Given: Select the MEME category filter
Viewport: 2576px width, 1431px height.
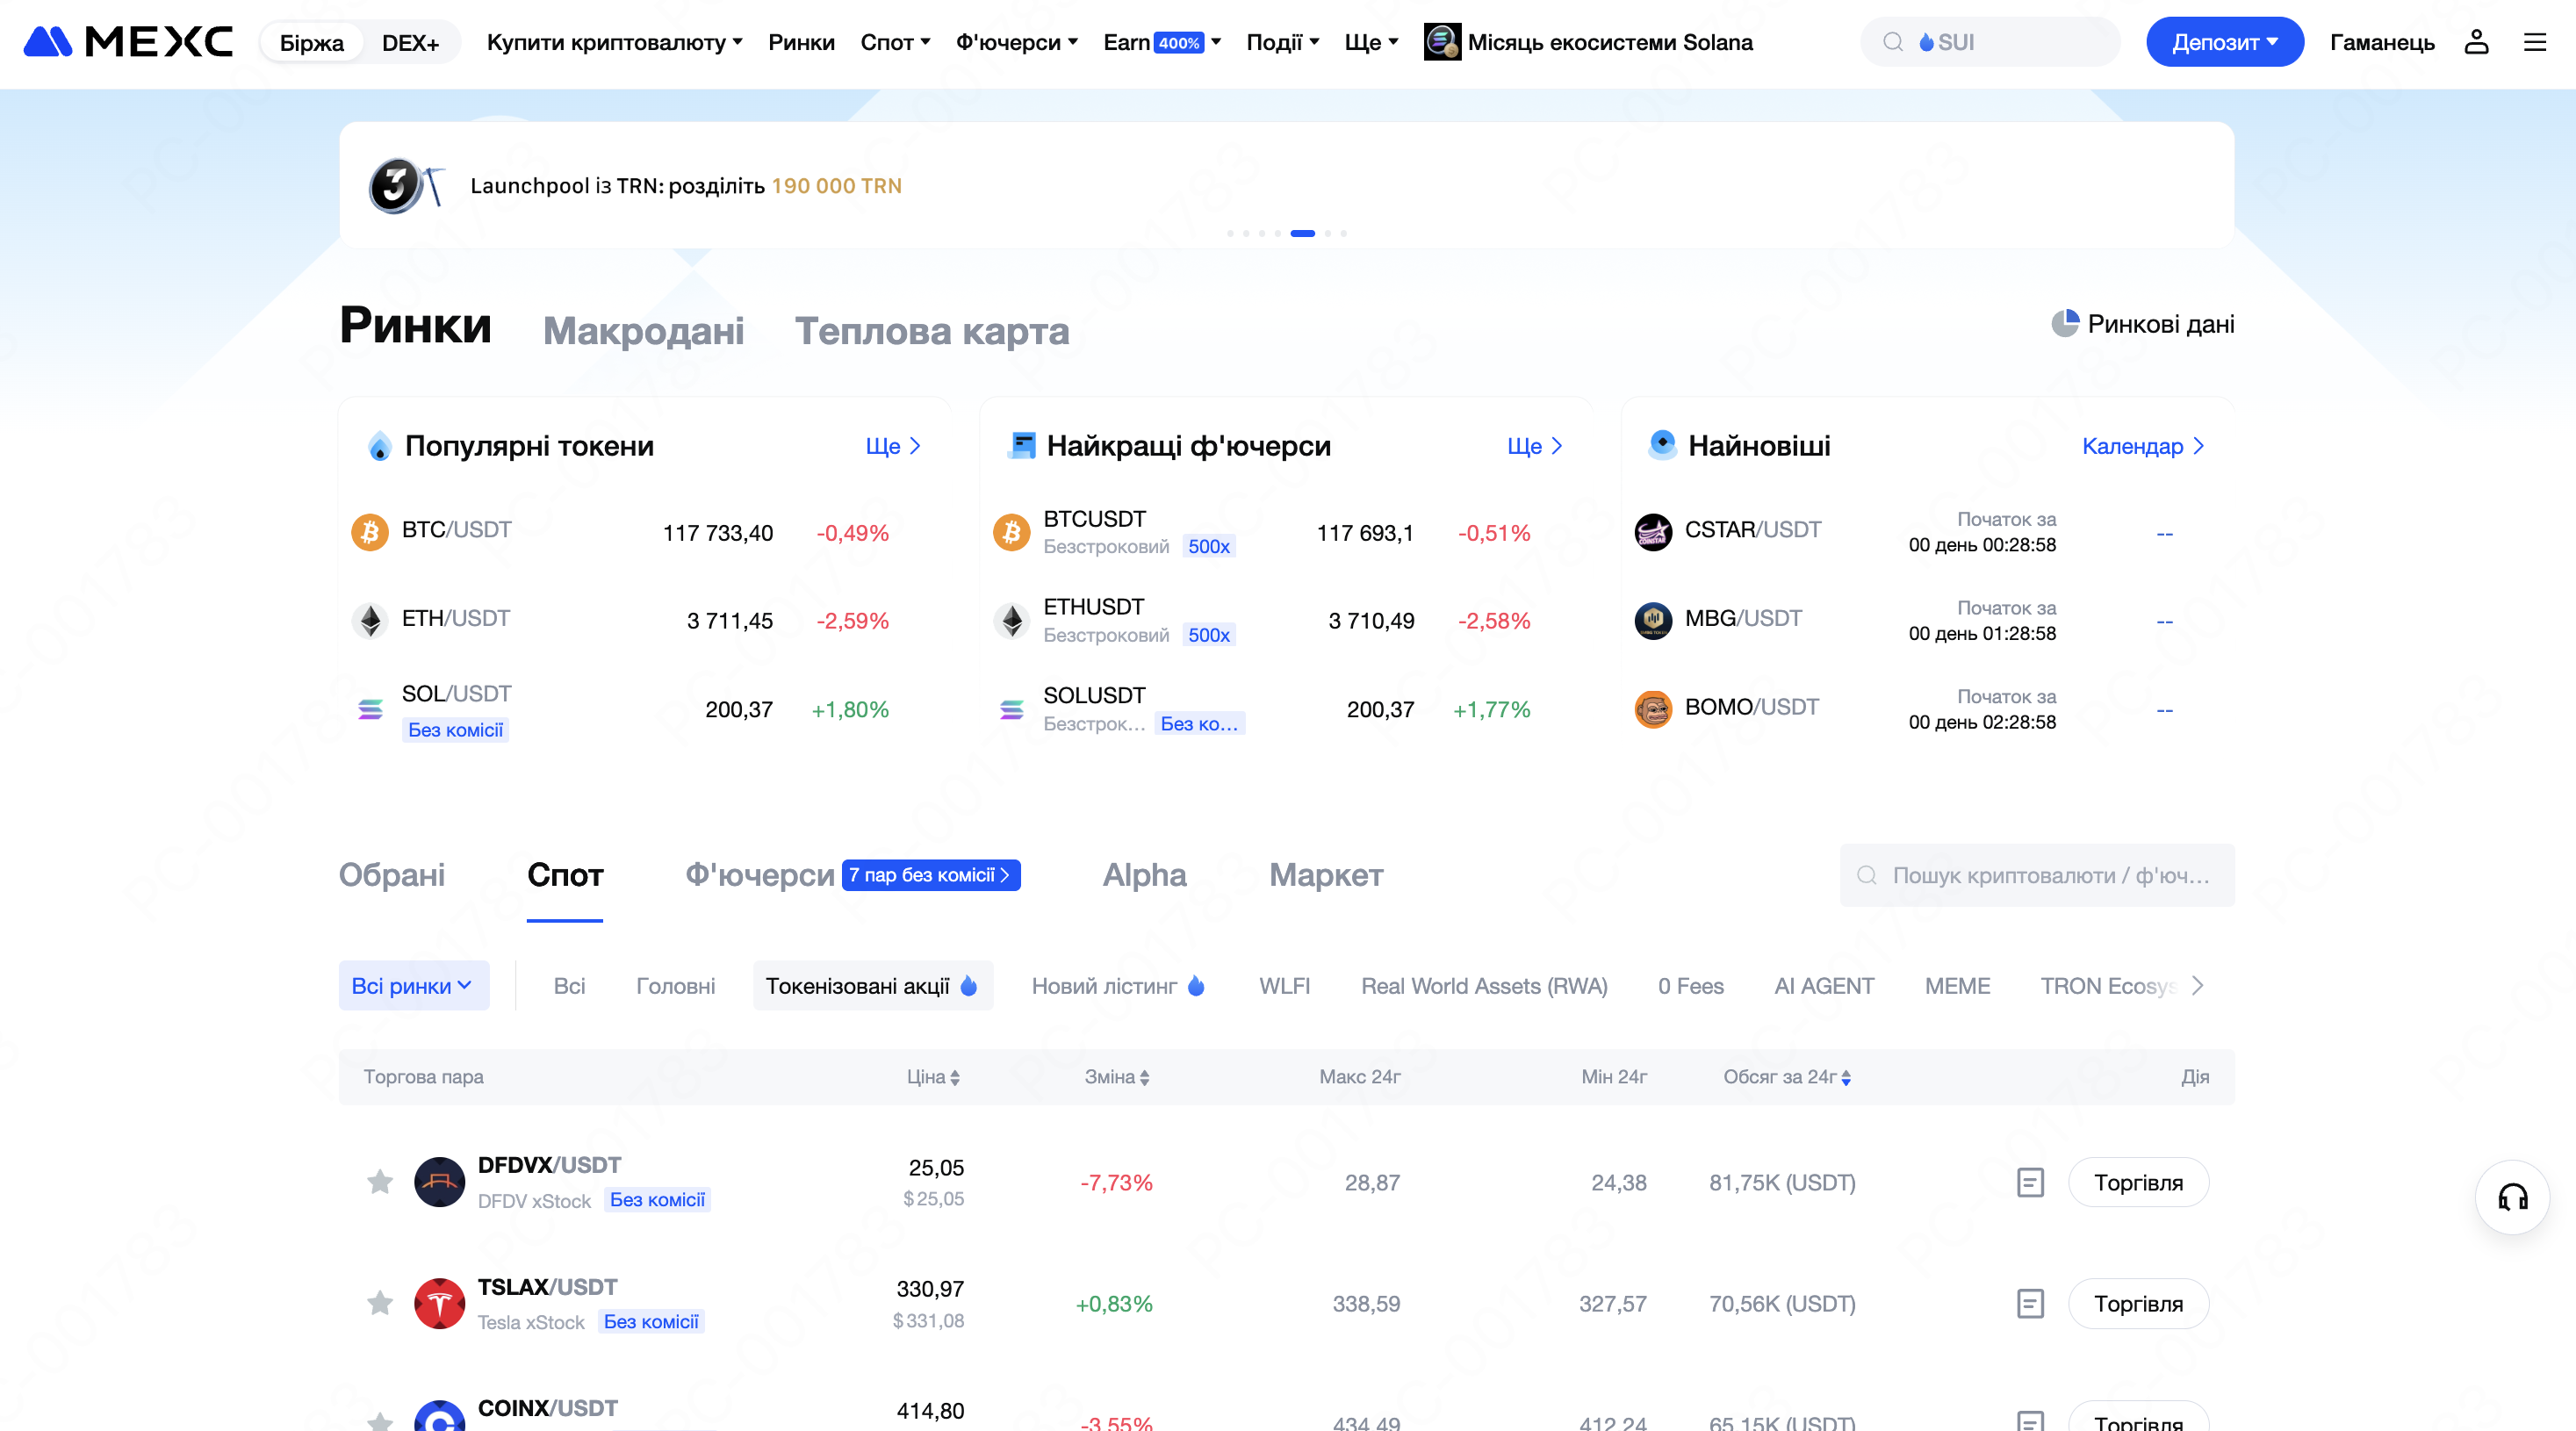Looking at the screenshot, I should (1957, 986).
